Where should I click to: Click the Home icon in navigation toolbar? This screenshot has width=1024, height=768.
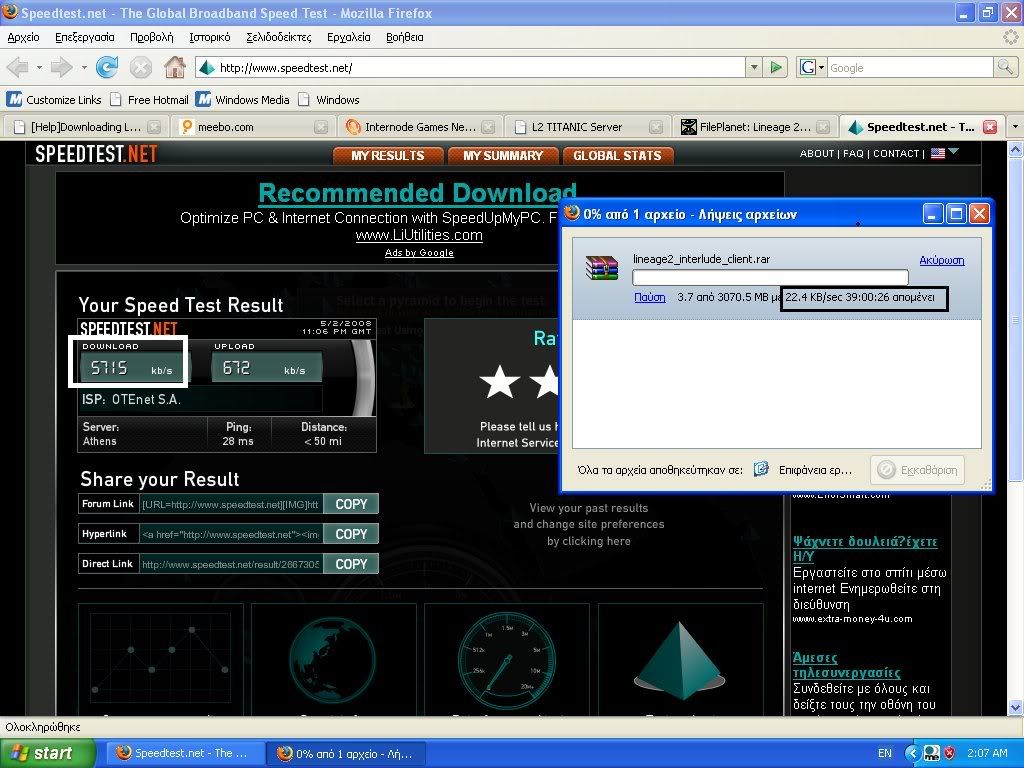174,68
